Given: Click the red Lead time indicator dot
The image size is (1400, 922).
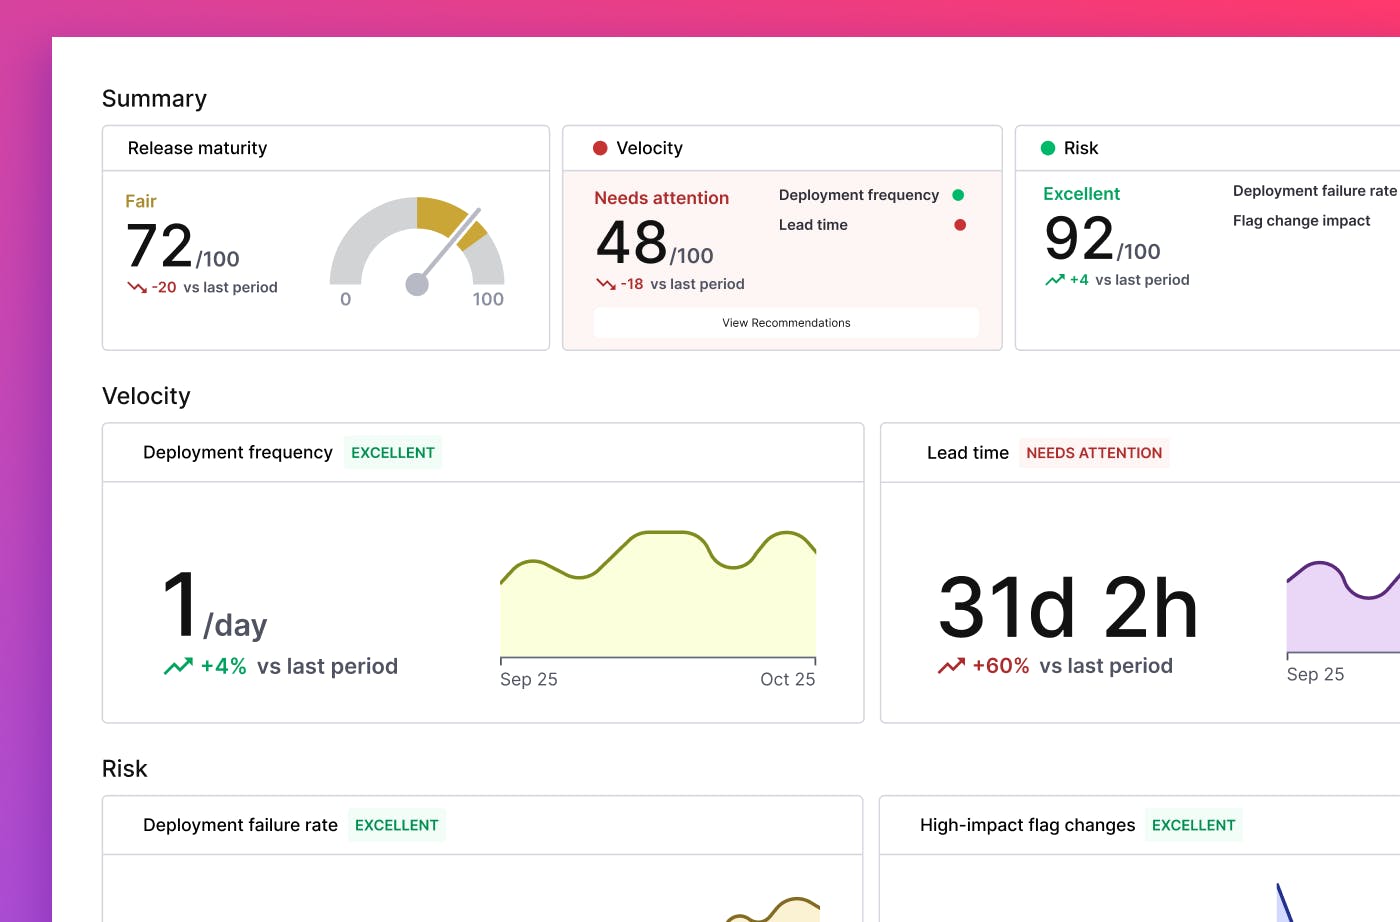Looking at the screenshot, I should click(960, 225).
